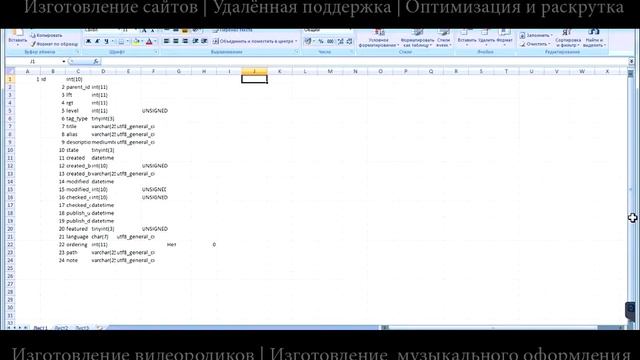Click the Select All corner button
Screen dimensions: 640x360
pyautogui.click(x=10, y=71)
